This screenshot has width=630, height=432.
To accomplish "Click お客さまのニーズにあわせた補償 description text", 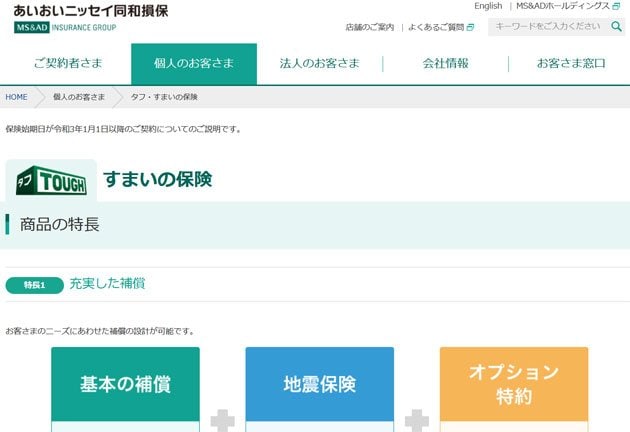I will coord(100,332).
